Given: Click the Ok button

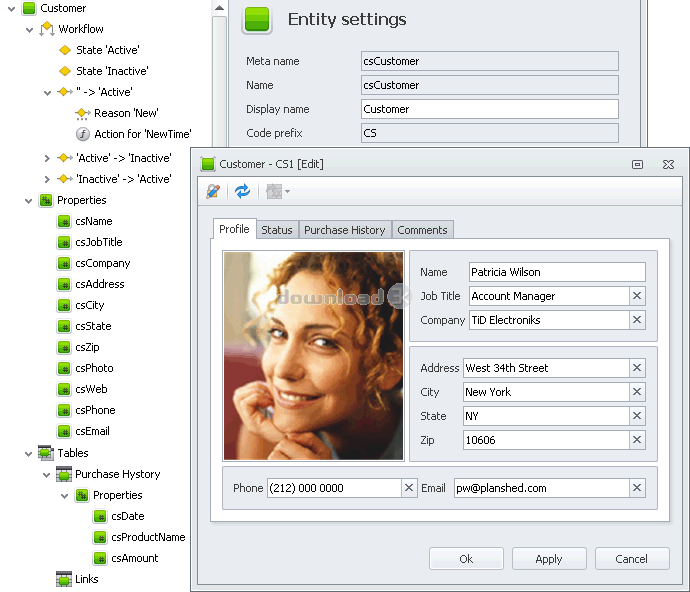Looking at the screenshot, I should coord(466,559).
